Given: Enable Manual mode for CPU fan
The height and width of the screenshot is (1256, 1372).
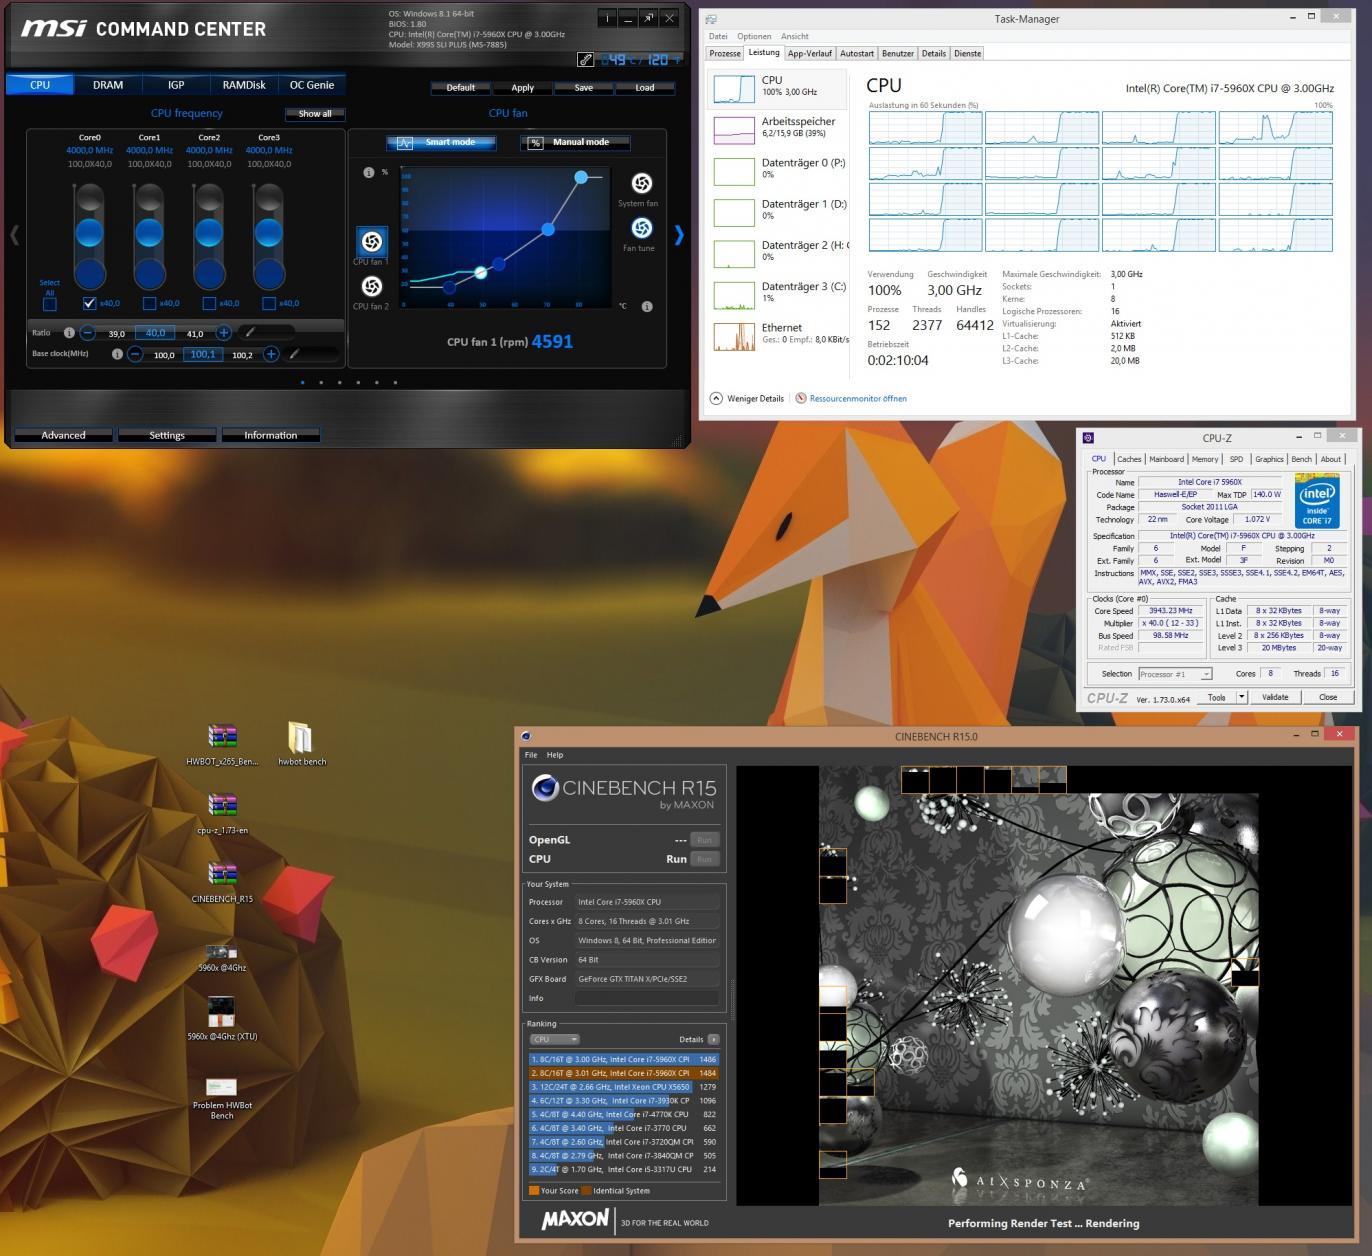Looking at the screenshot, I should tap(574, 142).
